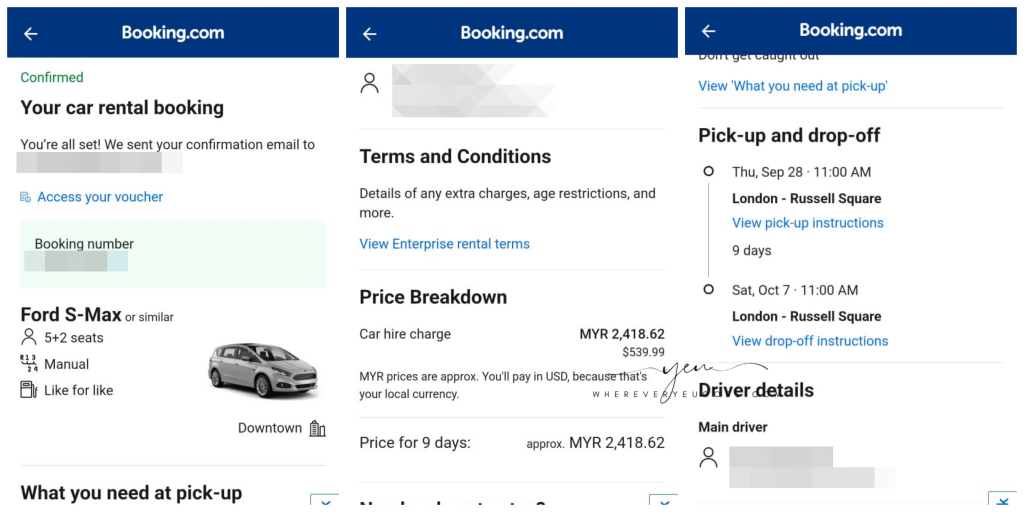Image resolution: width=1024 pixels, height=512 pixels.
Task: Click the main driver person icon
Action: tap(708, 457)
